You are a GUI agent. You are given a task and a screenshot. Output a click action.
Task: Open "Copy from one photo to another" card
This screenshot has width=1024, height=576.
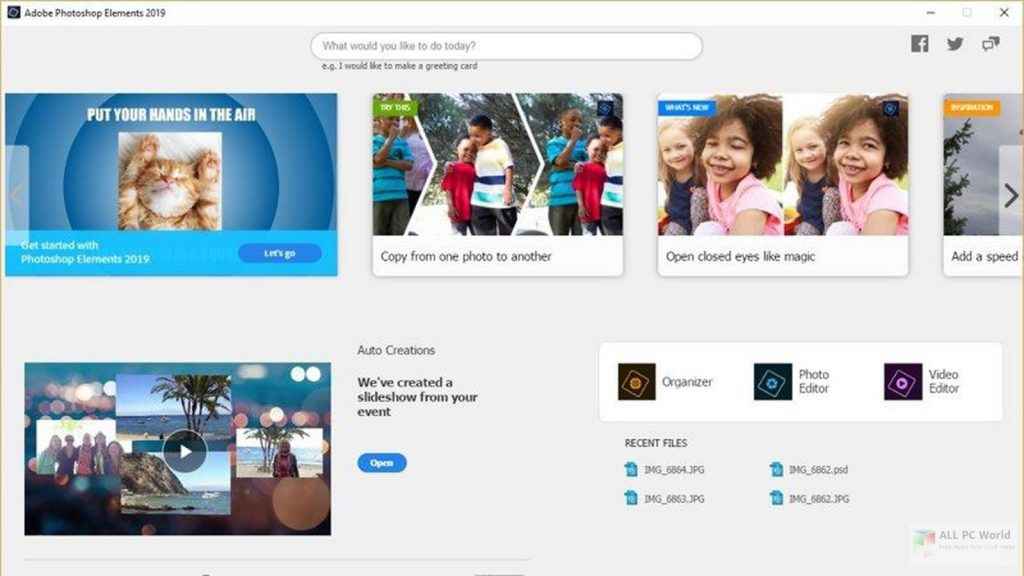click(497, 185)
